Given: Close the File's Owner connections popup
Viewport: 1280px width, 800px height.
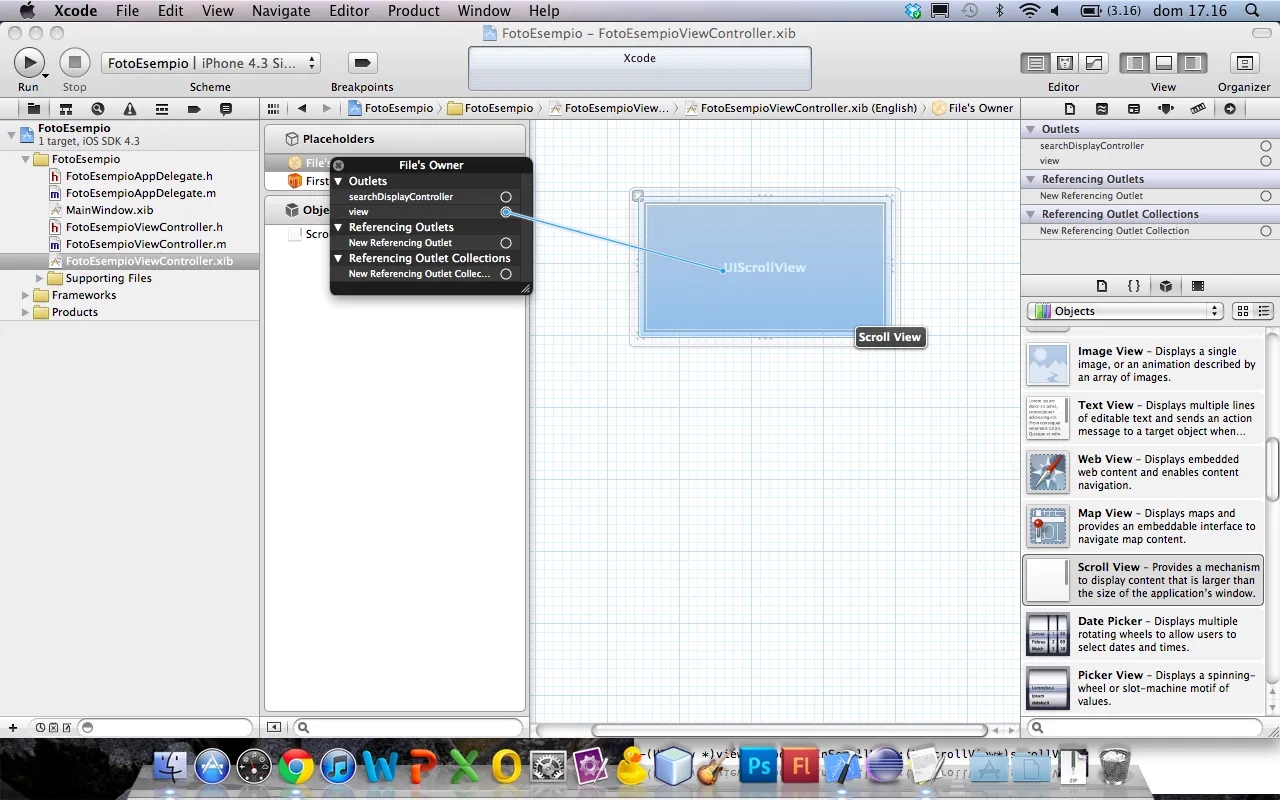Looking at the screenshot, I should click(x=339, y=165).
